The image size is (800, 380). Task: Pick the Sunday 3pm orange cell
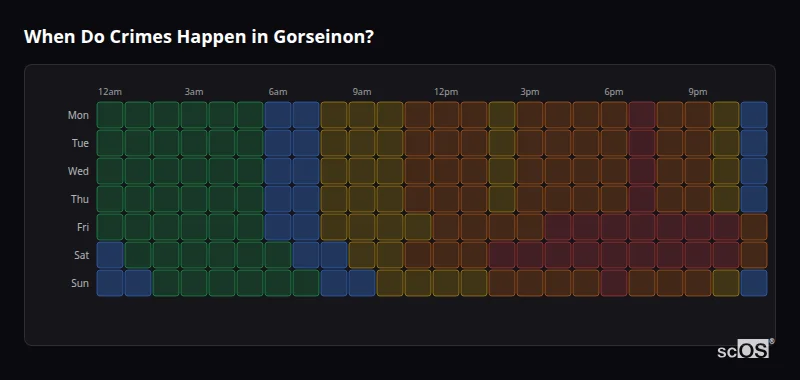tap(530, 283)
